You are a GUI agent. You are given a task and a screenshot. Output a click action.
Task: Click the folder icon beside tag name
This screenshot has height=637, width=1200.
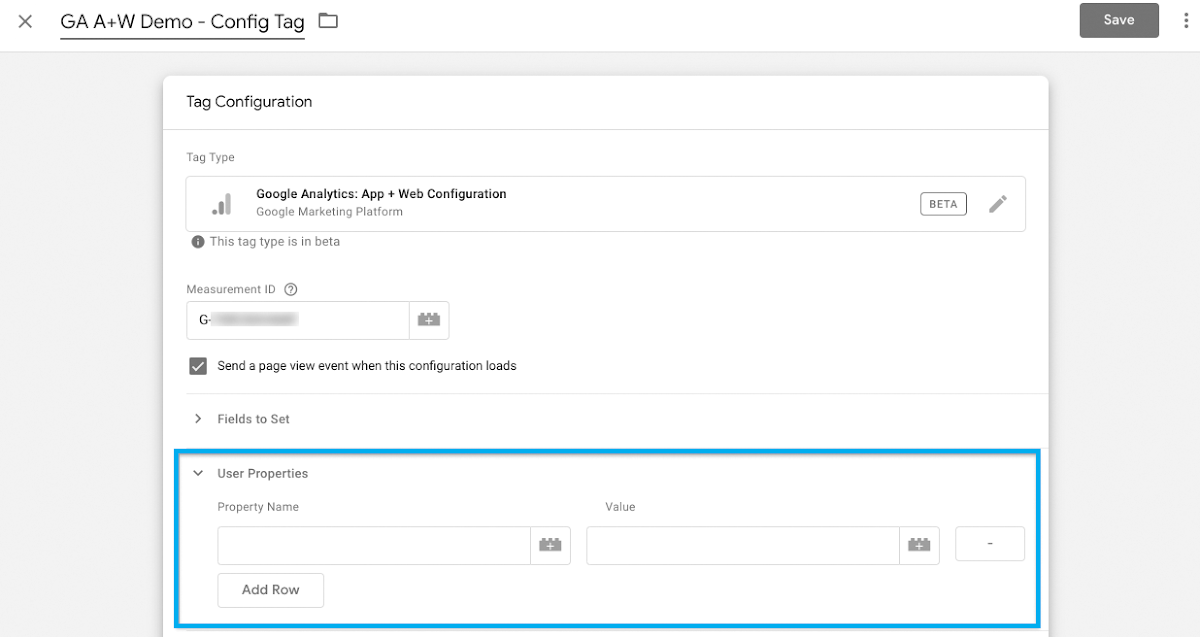tap(328, 21)
